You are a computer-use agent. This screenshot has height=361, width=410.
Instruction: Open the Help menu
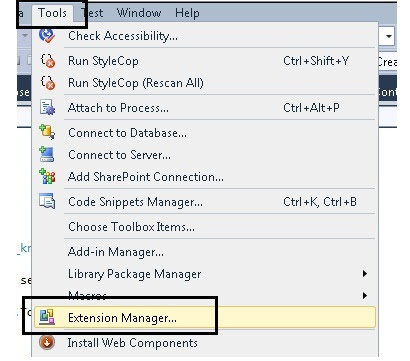click(x=187, y=13)
